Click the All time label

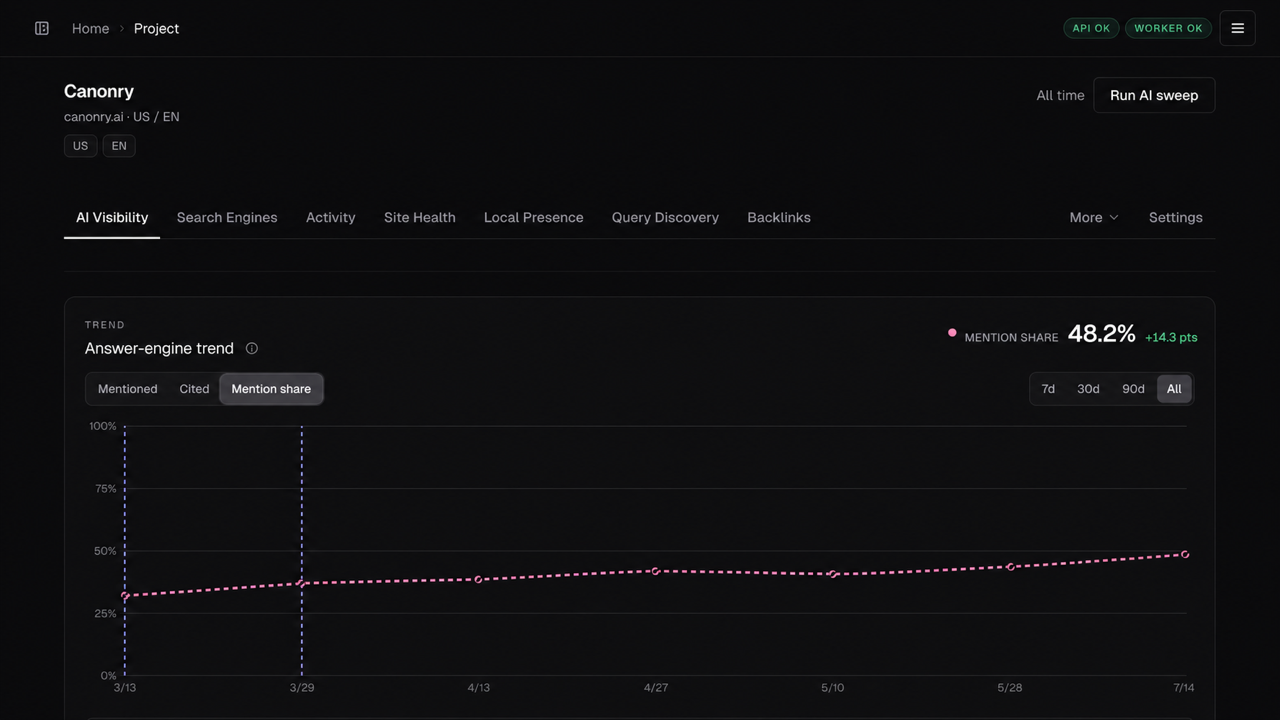pyautogui.click(x=1060, y=95)
